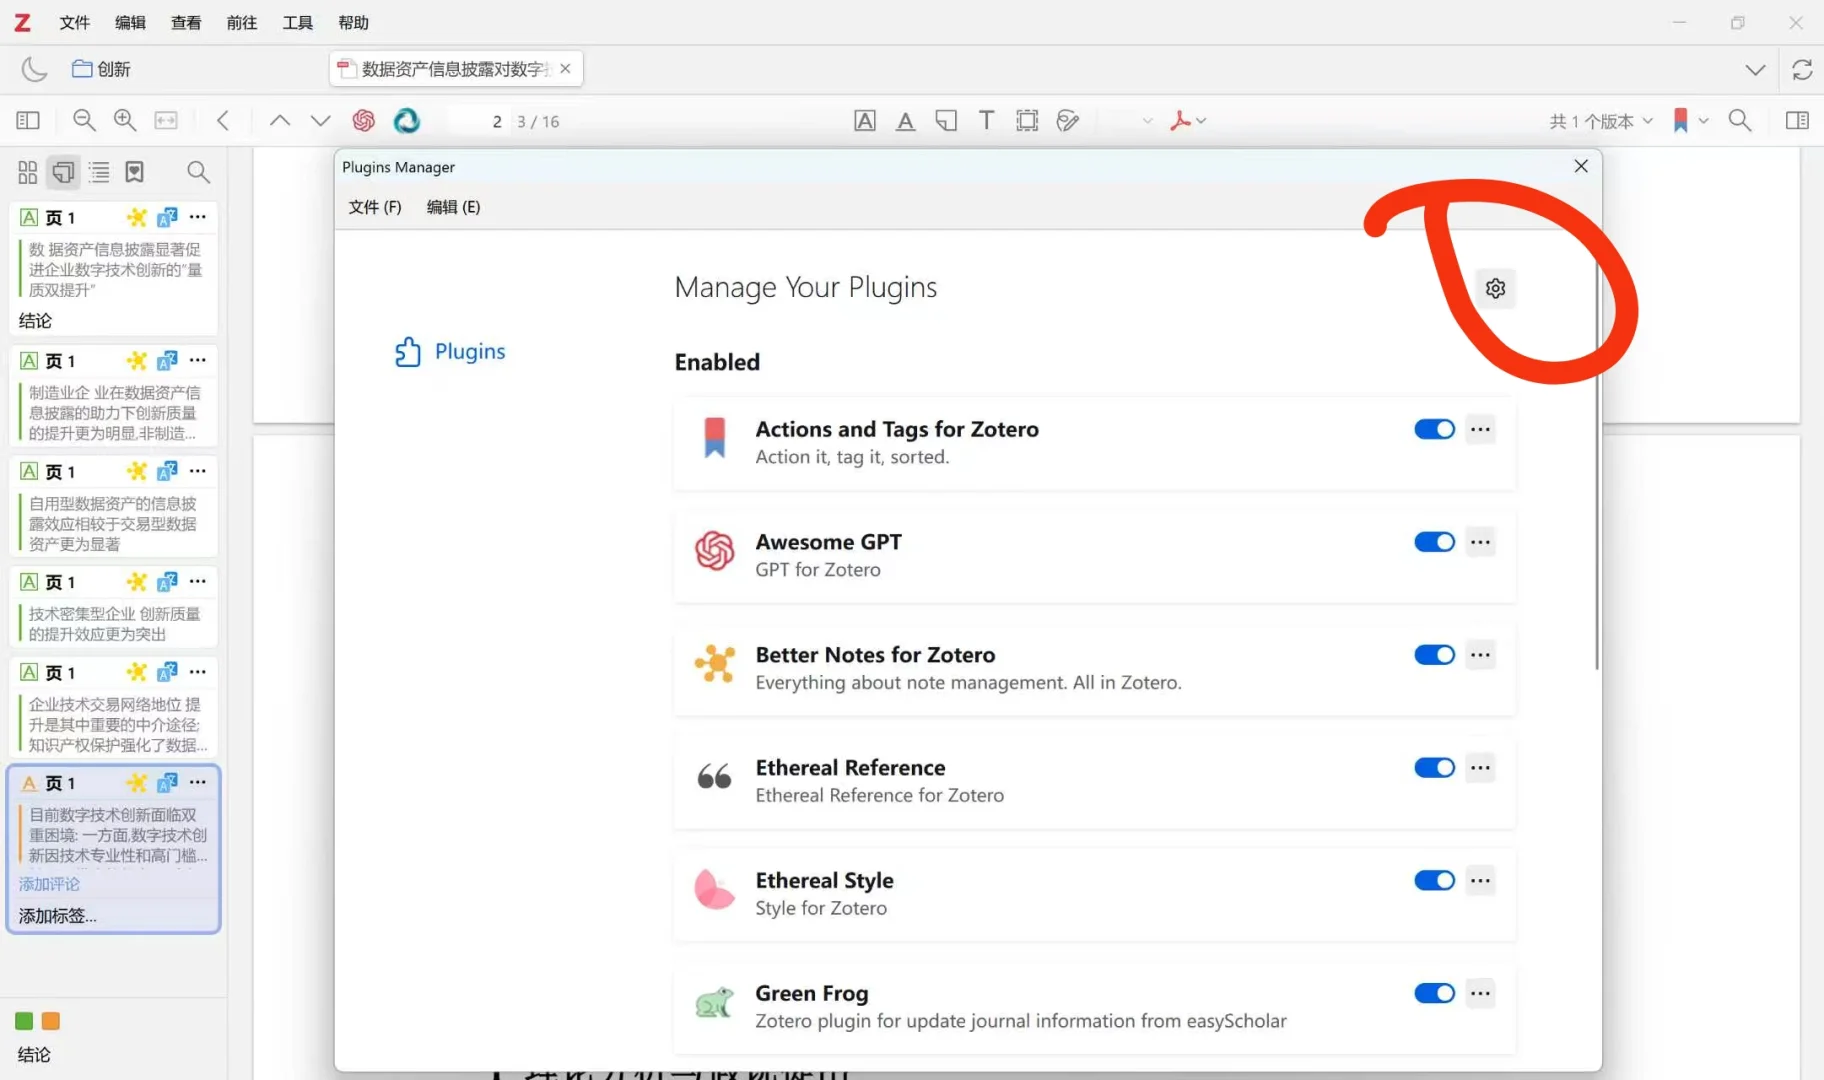Click star icon on '制造业企业' annotation
The width and height of the screenshot is (1824, 1080).
pos(137,360)
